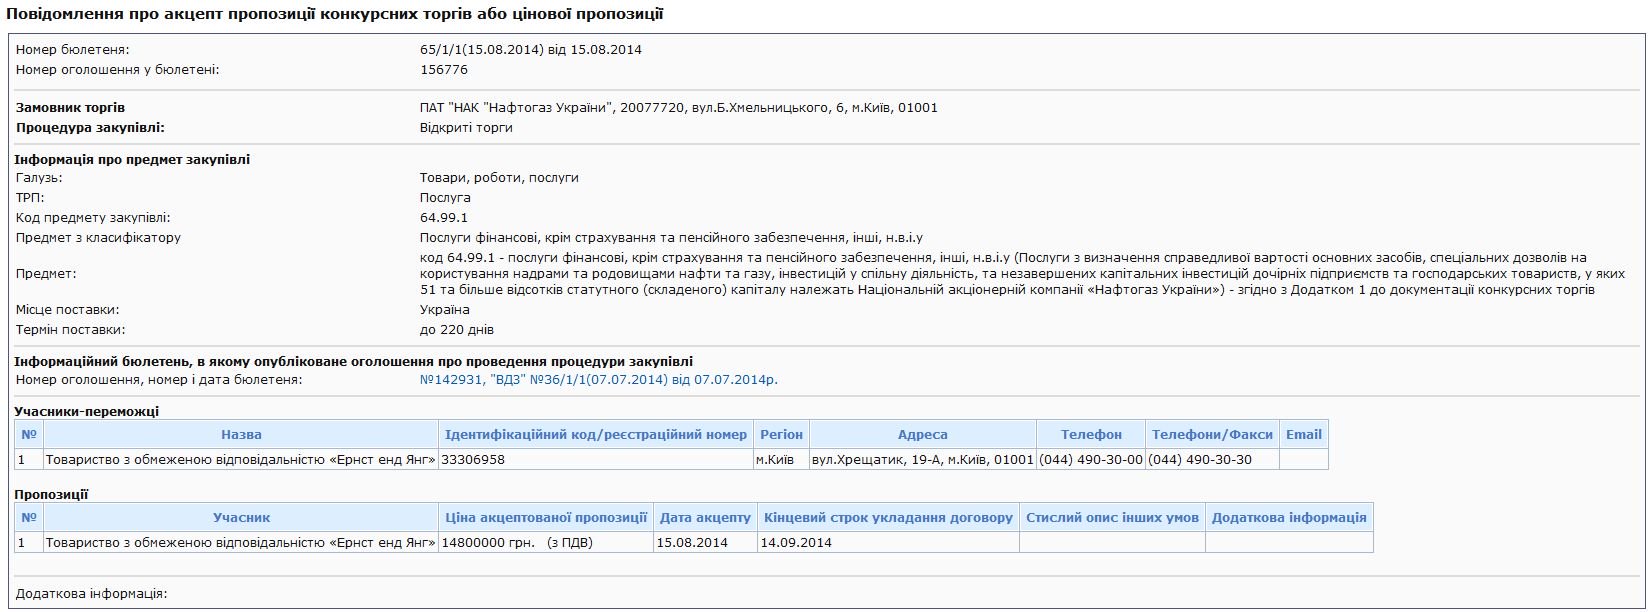
Task: Click delivery place 'Україна'
Action: pos(445,310)
